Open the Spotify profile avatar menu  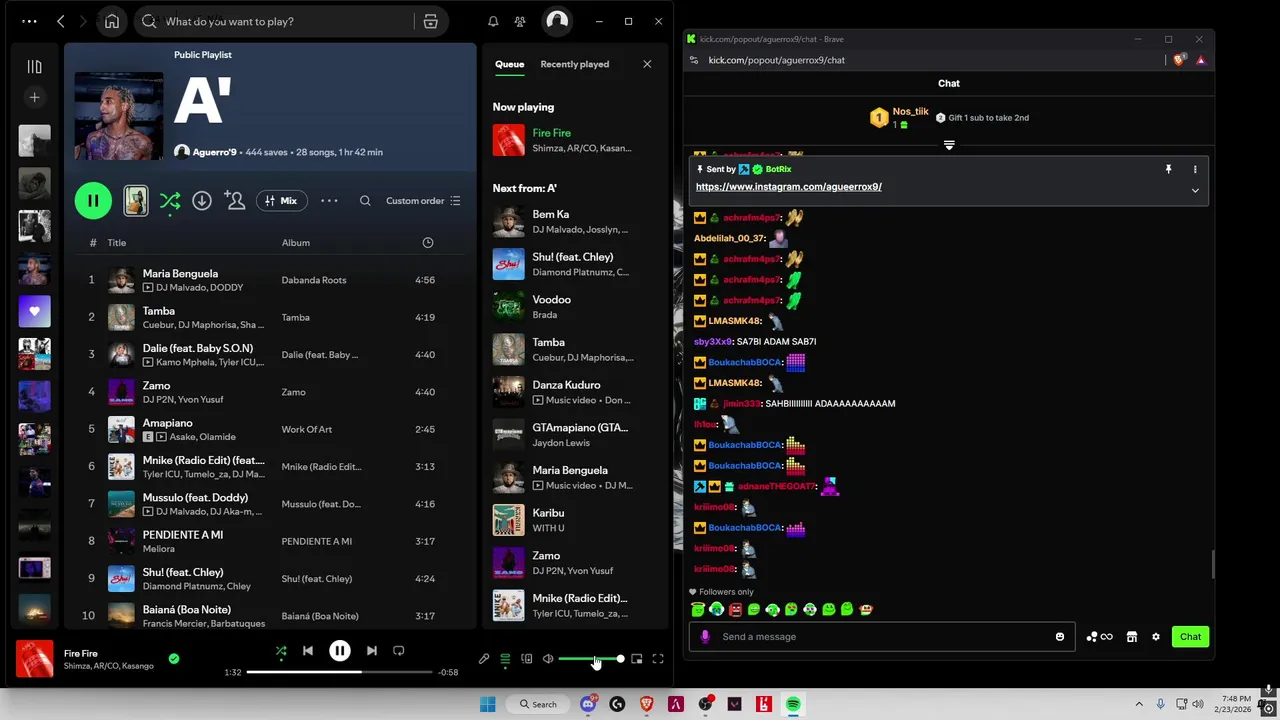557,21
